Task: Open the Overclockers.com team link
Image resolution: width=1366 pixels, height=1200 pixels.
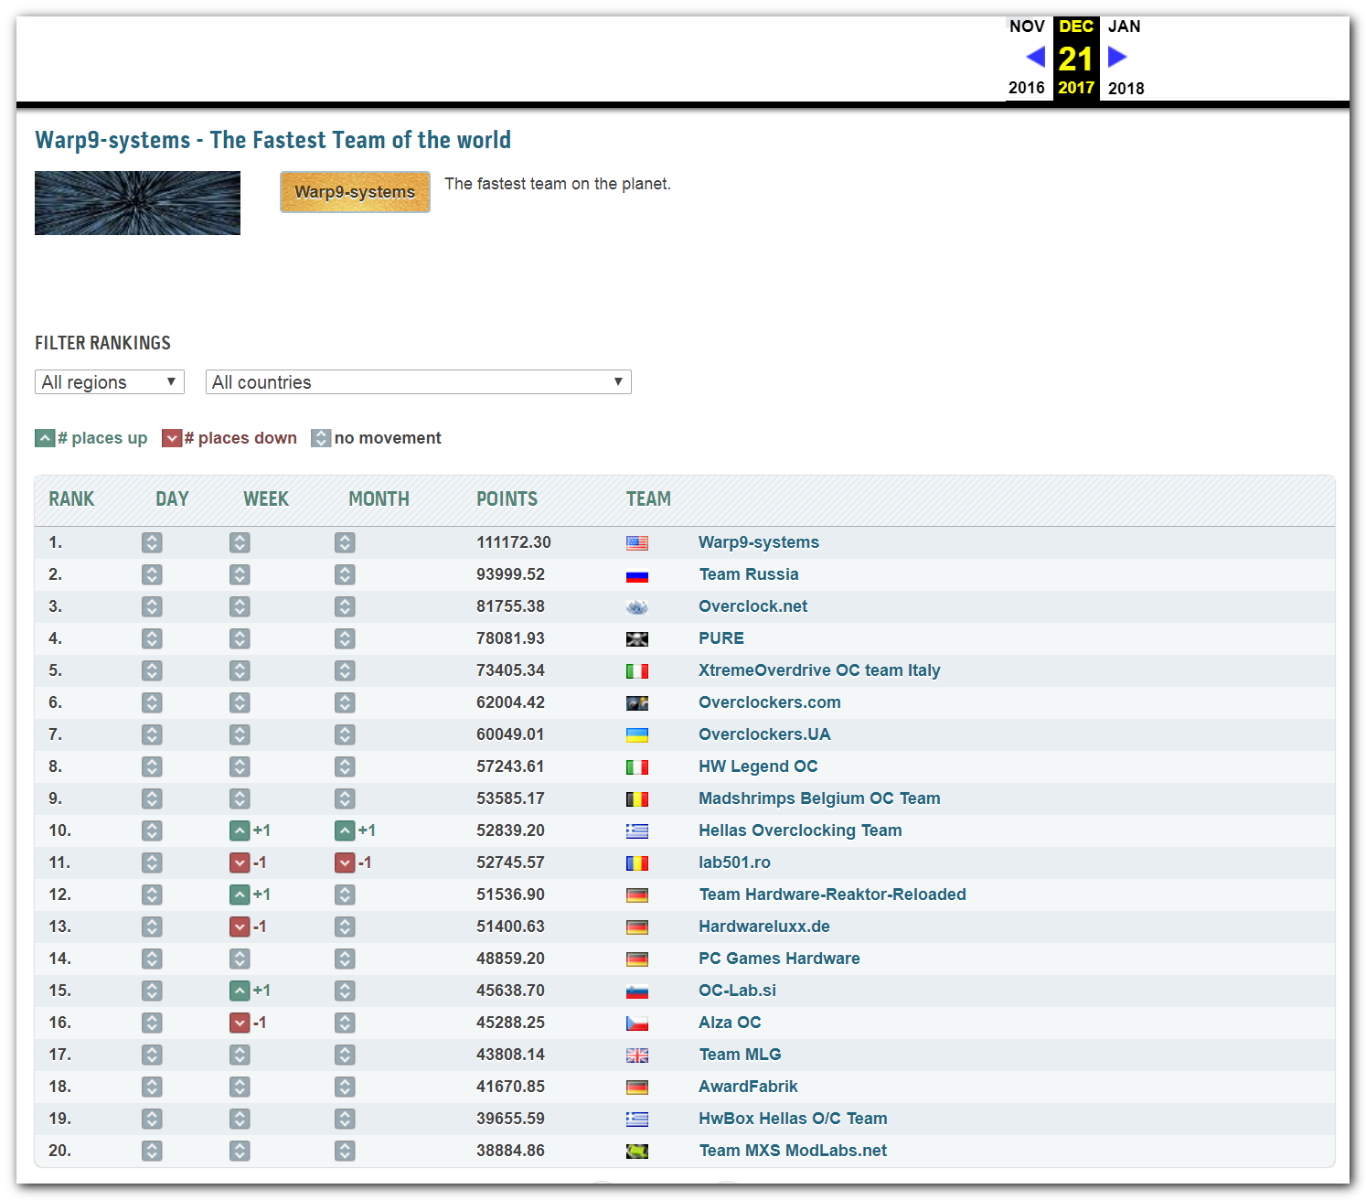Action: click(770, 702)
